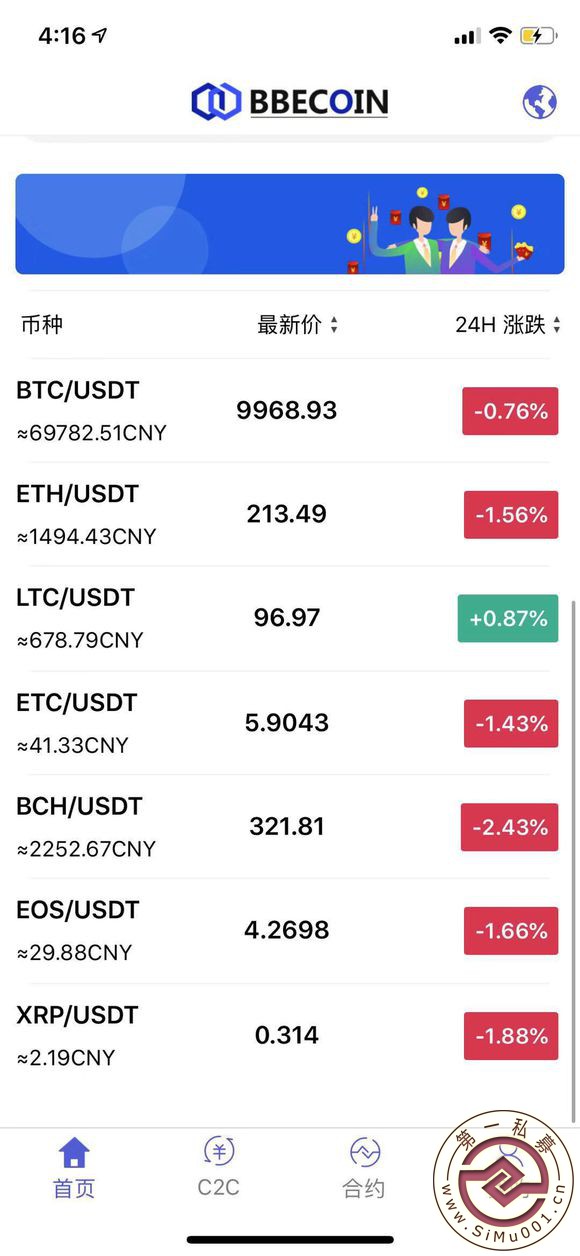Tap the globe language icon
This screenshot has height=1256, width=580.
(540, 102)
